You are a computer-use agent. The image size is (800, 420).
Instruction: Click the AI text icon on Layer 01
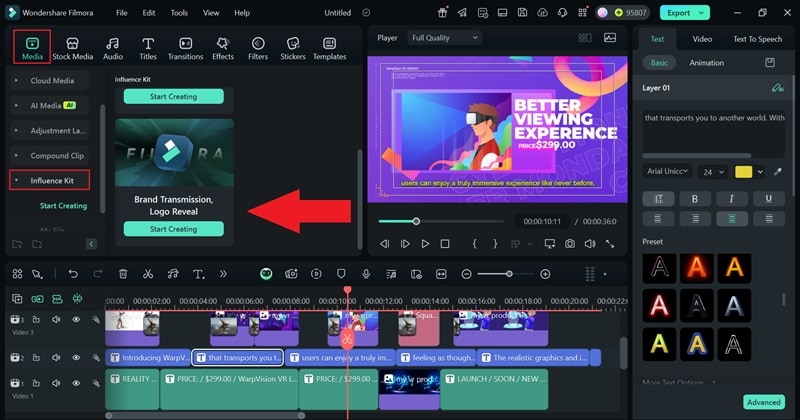(778, 88)
